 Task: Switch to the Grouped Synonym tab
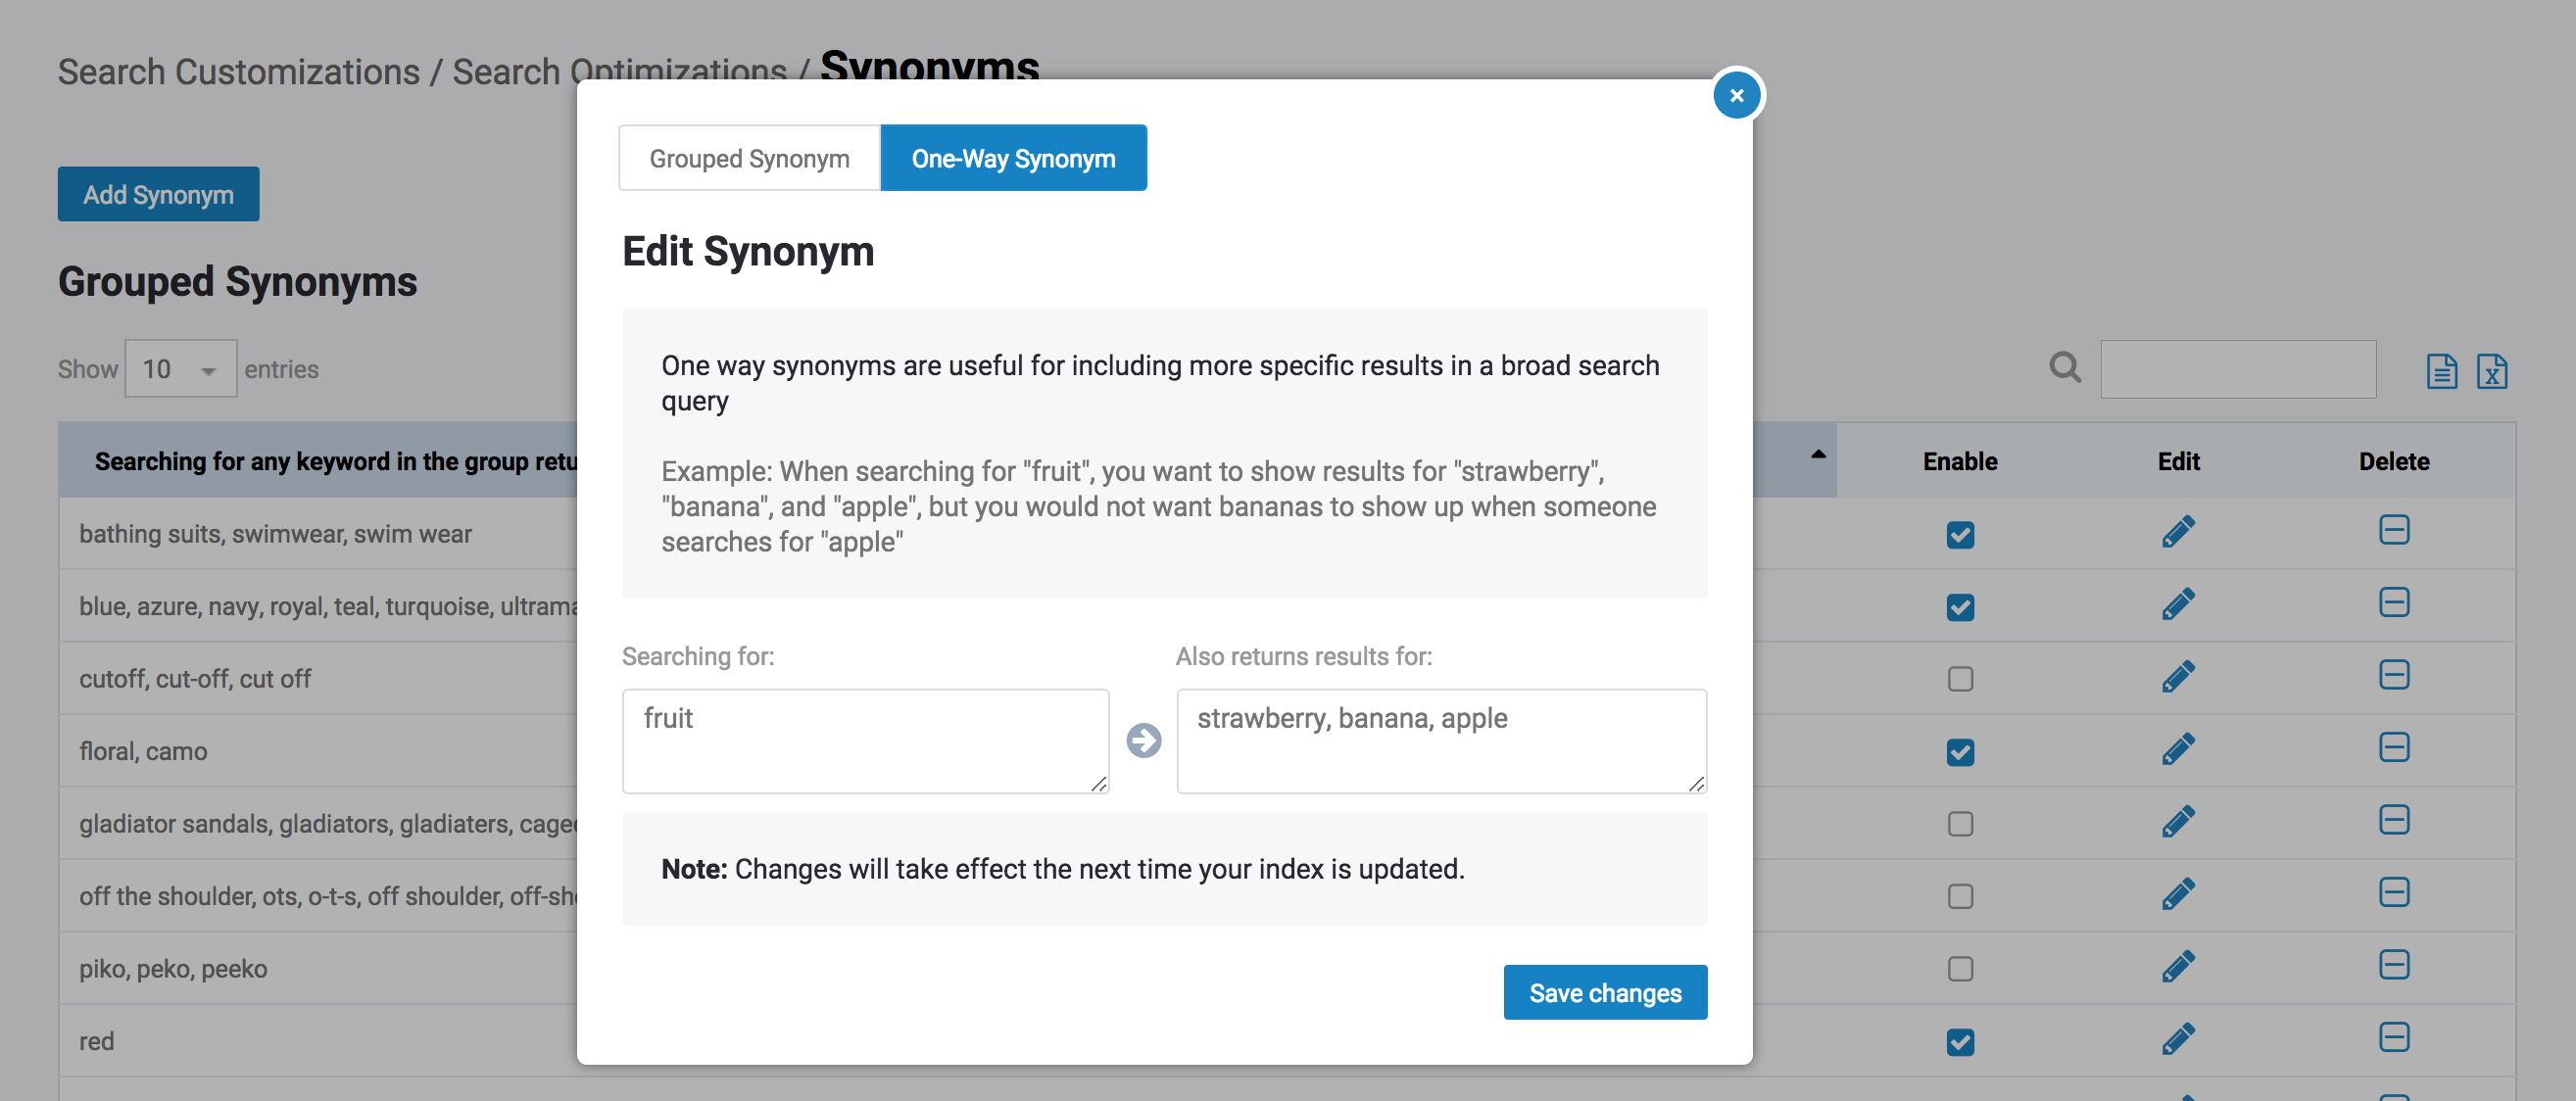click(x=750, y=158)
